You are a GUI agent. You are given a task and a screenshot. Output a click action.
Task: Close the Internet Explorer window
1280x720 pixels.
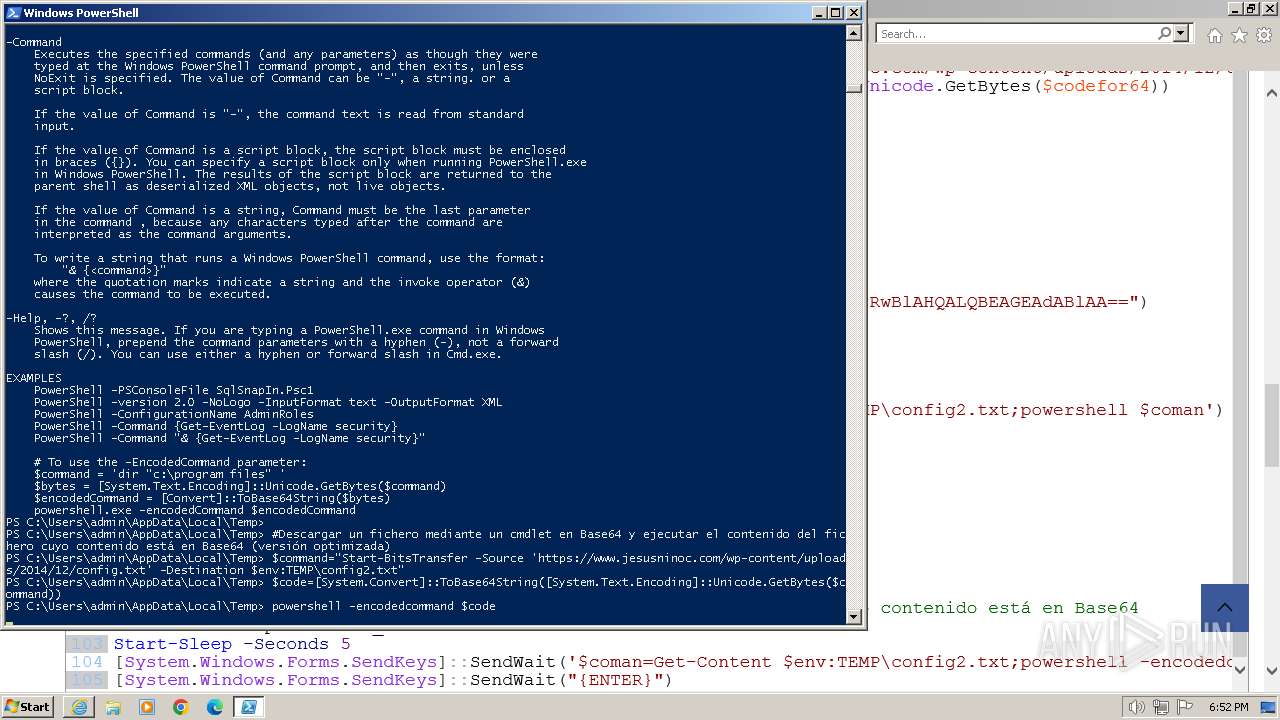tap(1268, 8)
